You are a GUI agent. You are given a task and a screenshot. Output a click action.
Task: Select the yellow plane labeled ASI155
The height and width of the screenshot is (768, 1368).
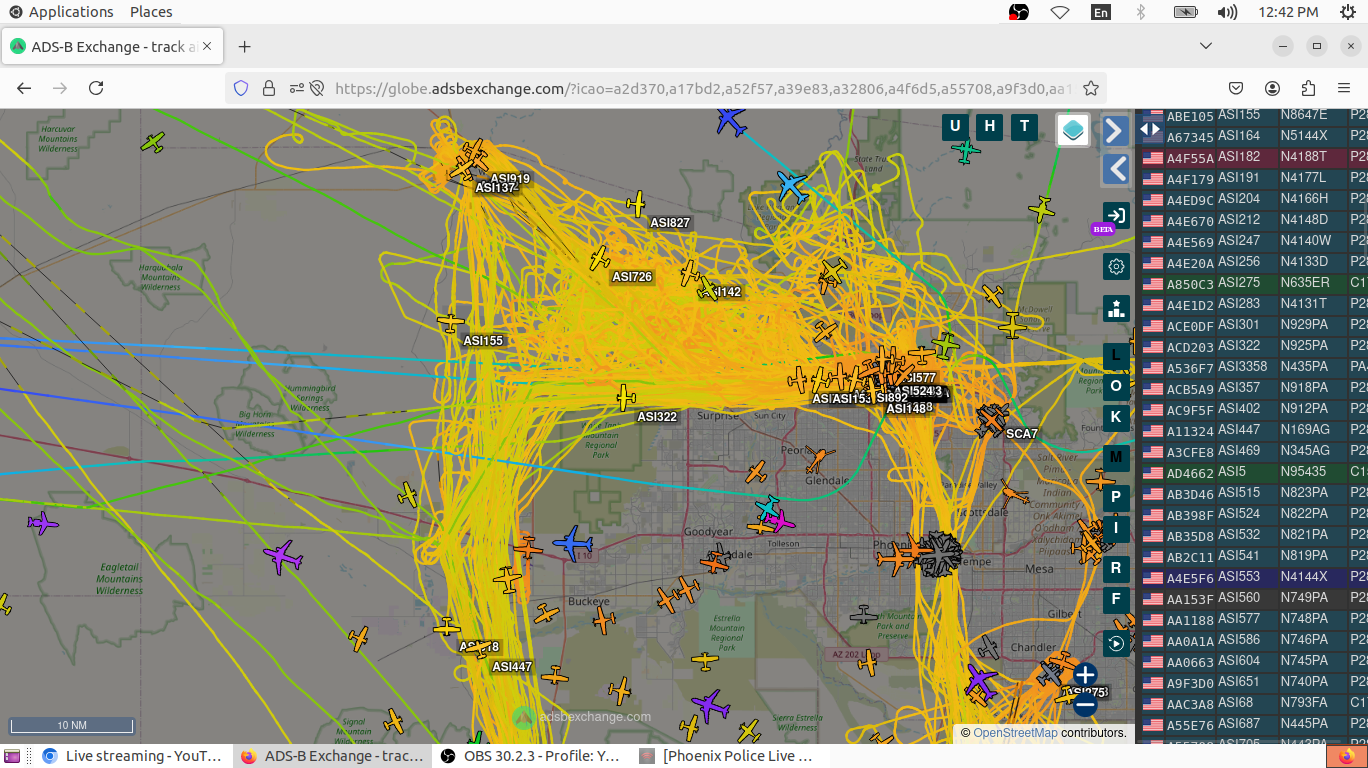point(451,323)
